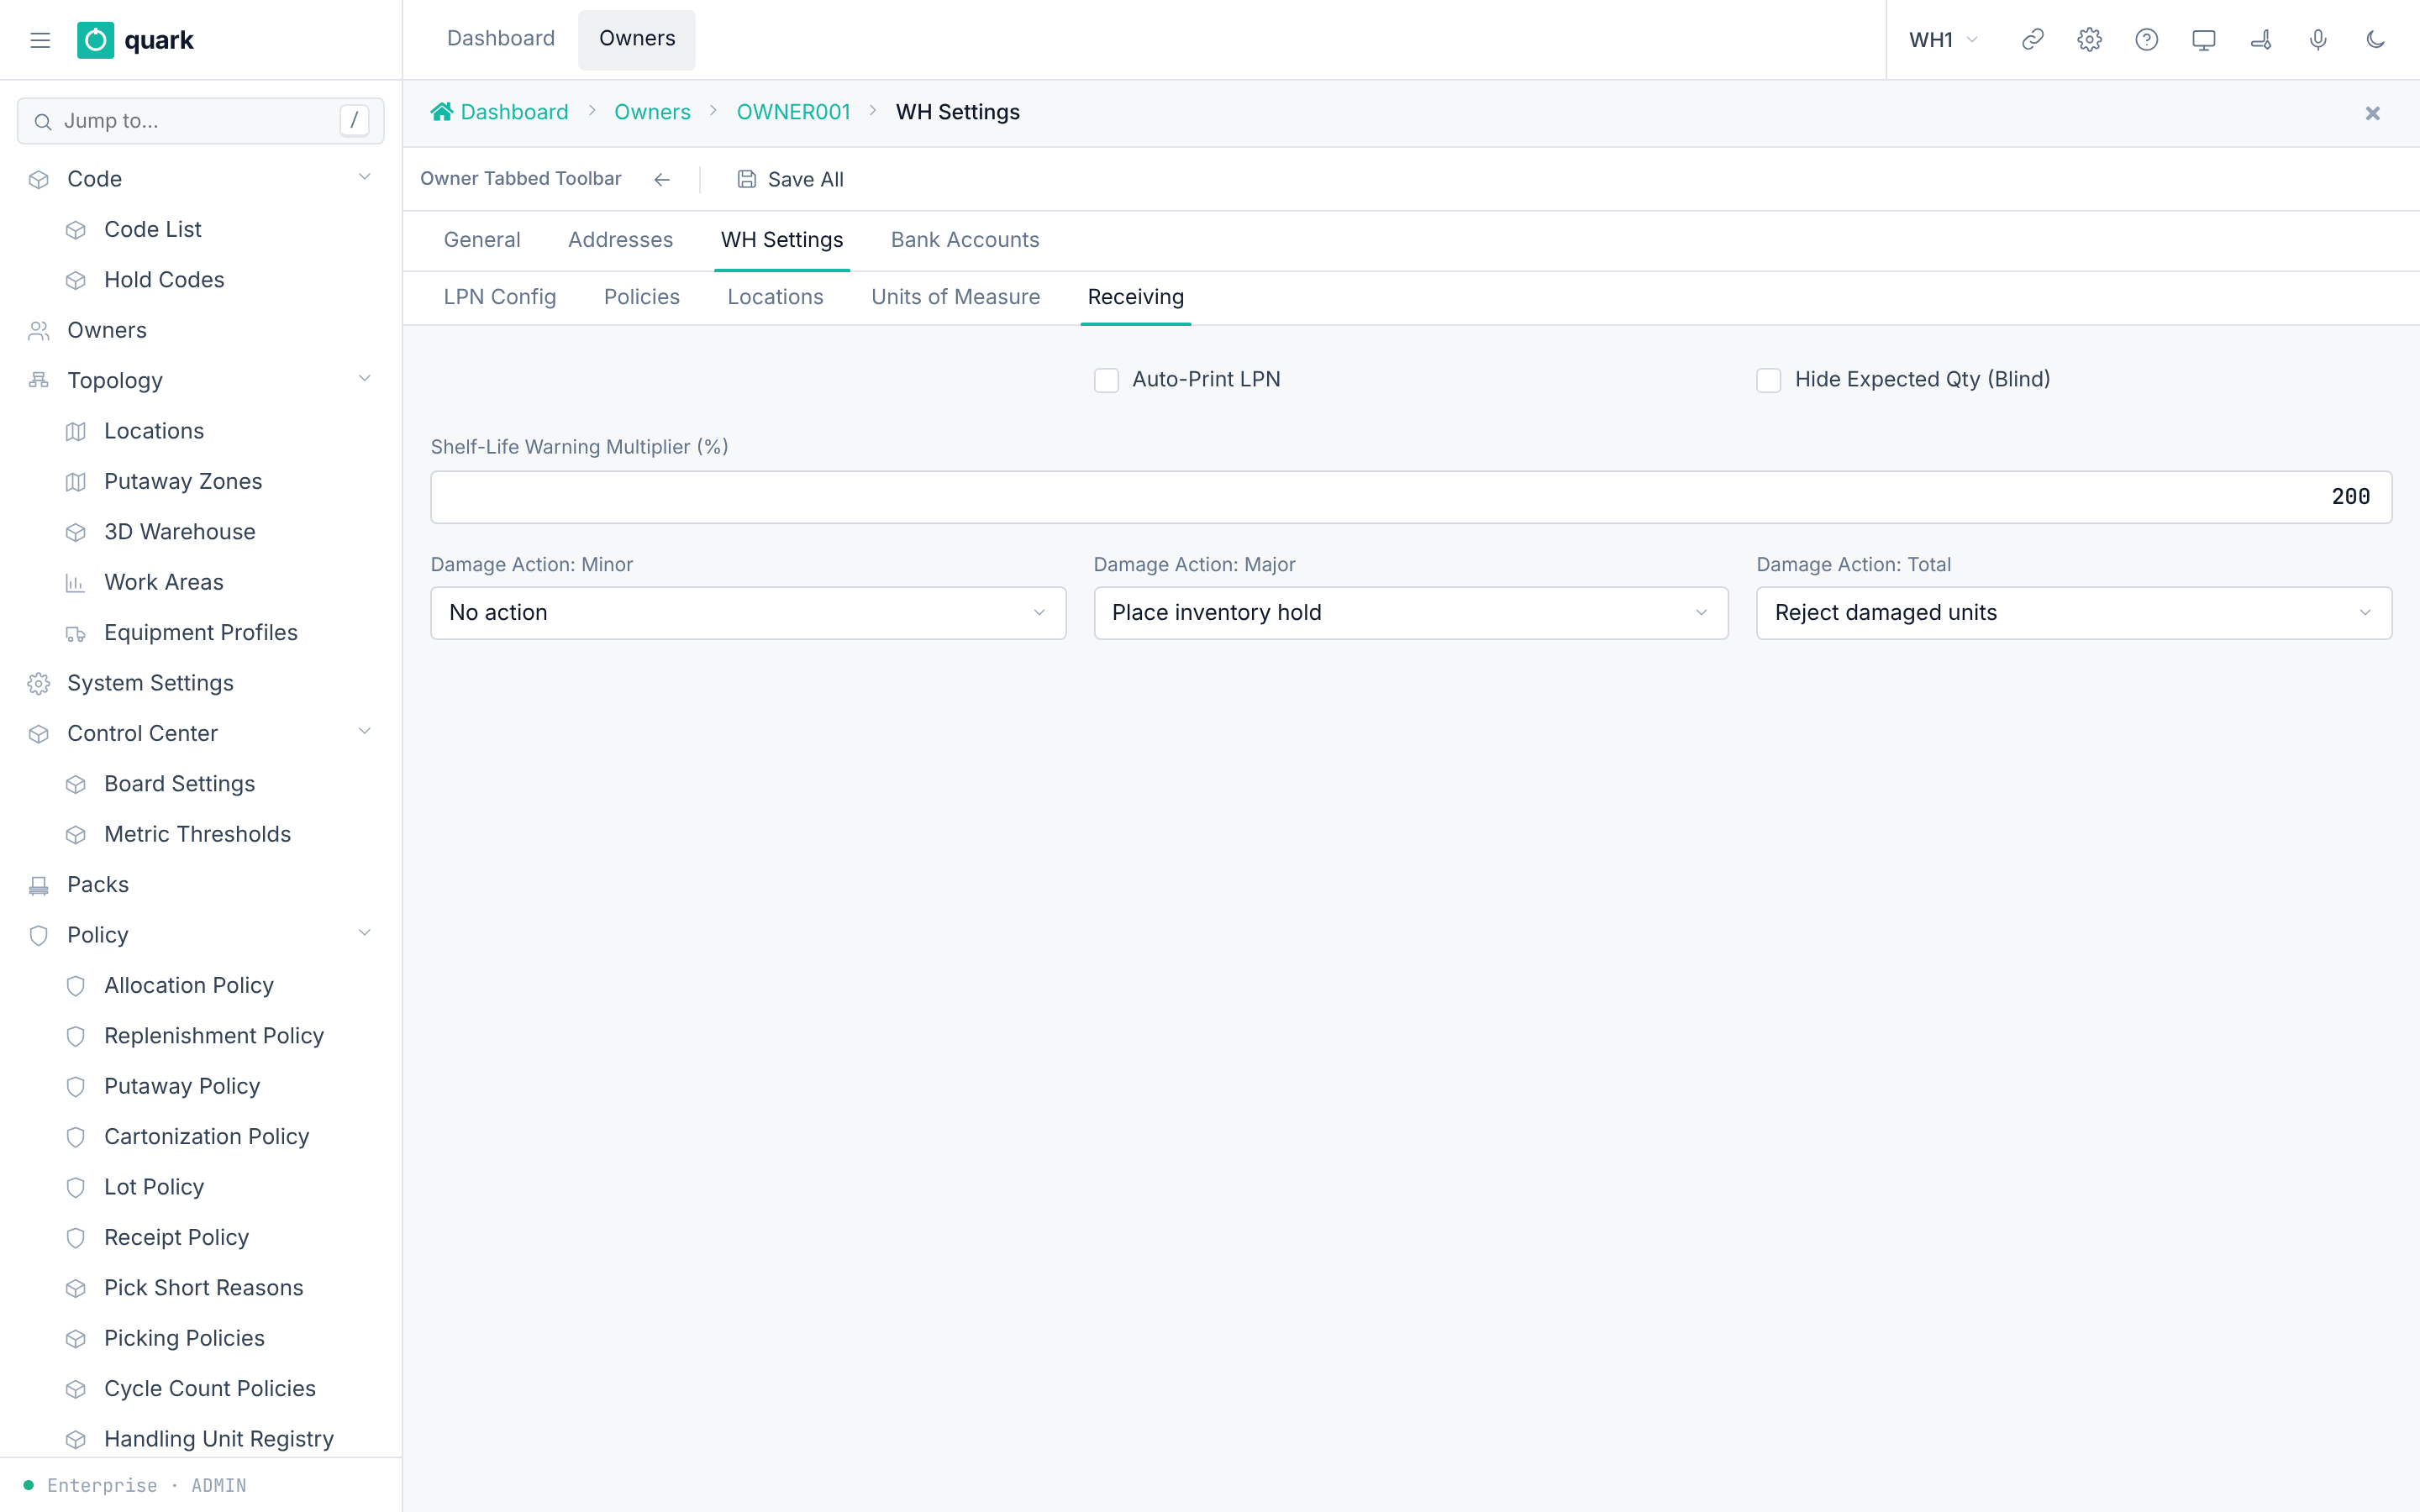This screenshot has width=2420, height=1512.
Task: Open 3D Warehouse in sidebar
Action: pyautogui.click(x=180, y=531)
